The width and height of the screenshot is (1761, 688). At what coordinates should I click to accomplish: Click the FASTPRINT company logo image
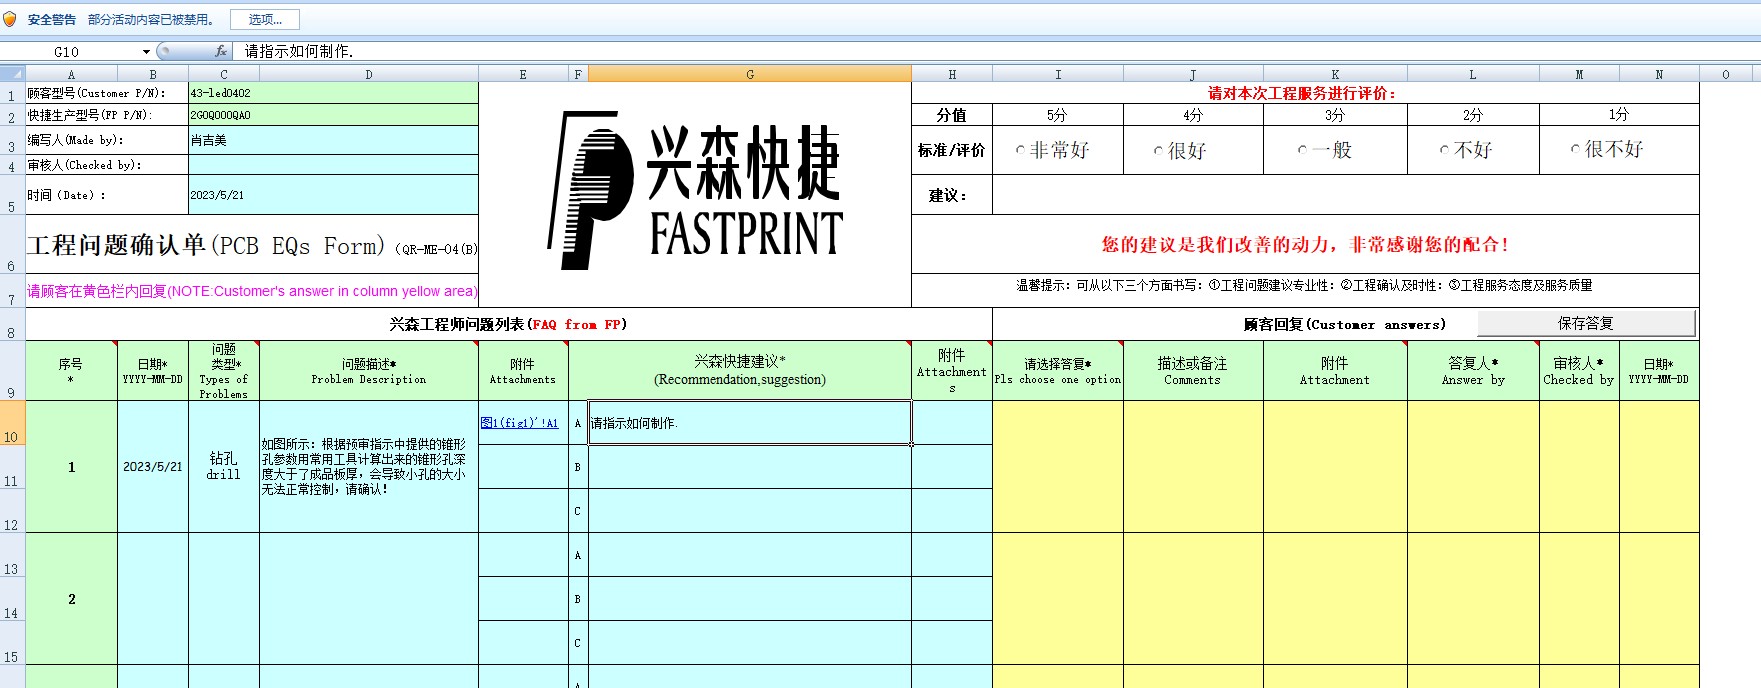click(x=695, y=190)
